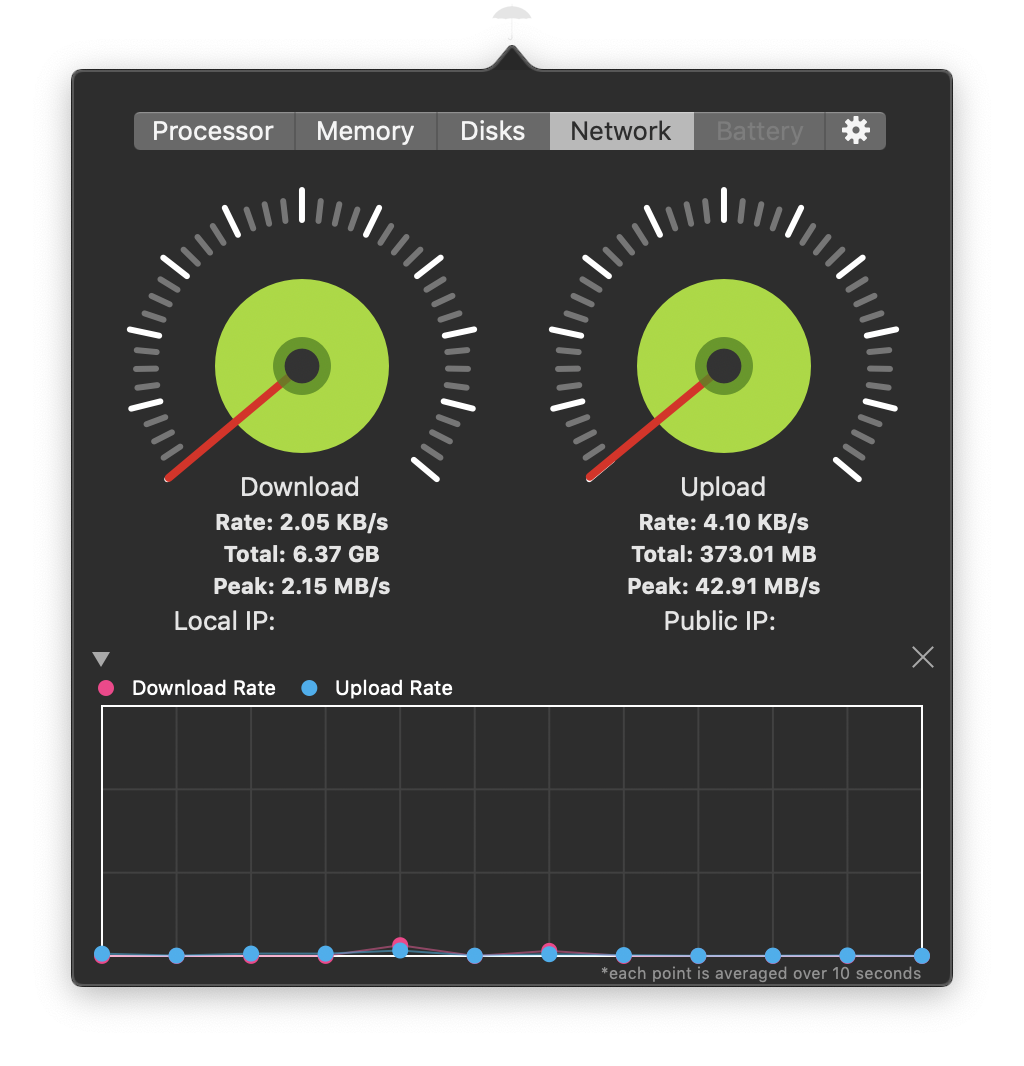Image resolution: width=1024 pixels, height=1066 pixels.
Task: Click the pink download peak graph point
Action: 400,944
